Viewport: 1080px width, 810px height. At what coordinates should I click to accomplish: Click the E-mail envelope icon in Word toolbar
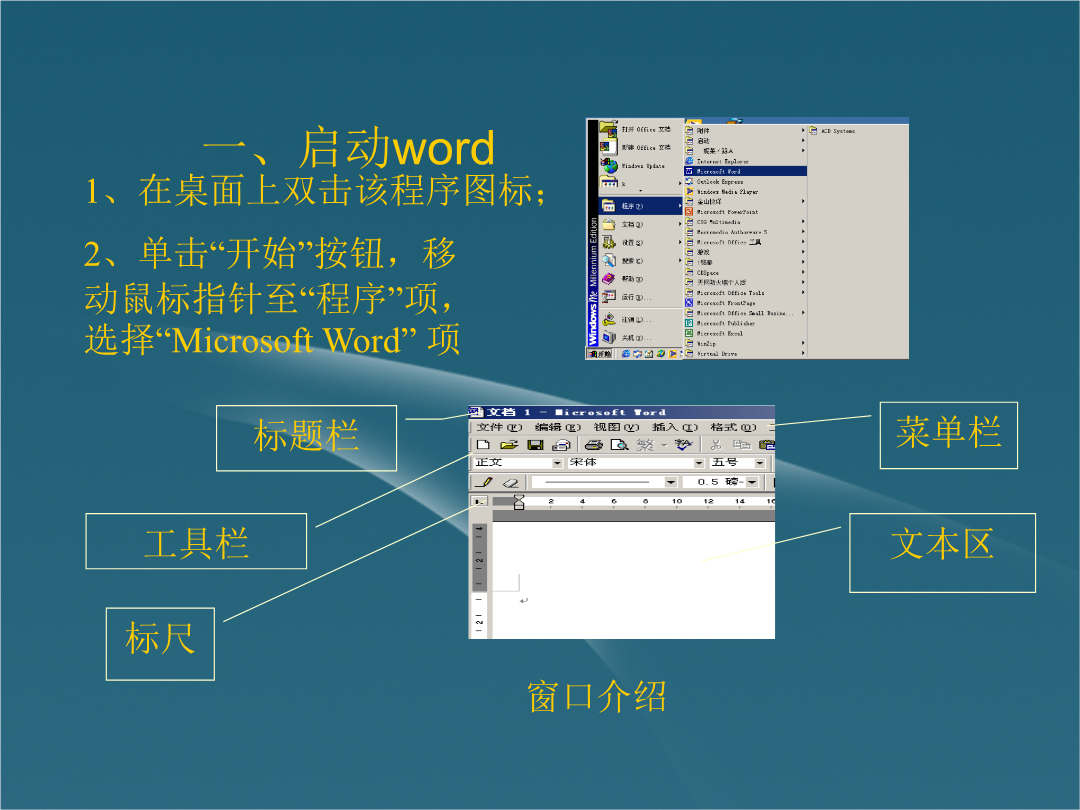[x=561, y=445]
